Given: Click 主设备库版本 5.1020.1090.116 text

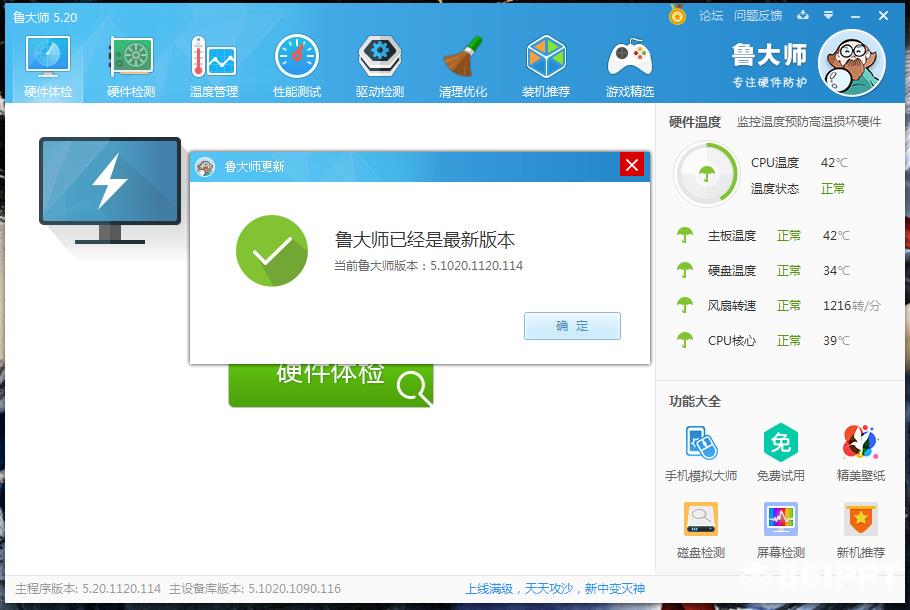Looking at the screenshot, I should click(255, 589).
